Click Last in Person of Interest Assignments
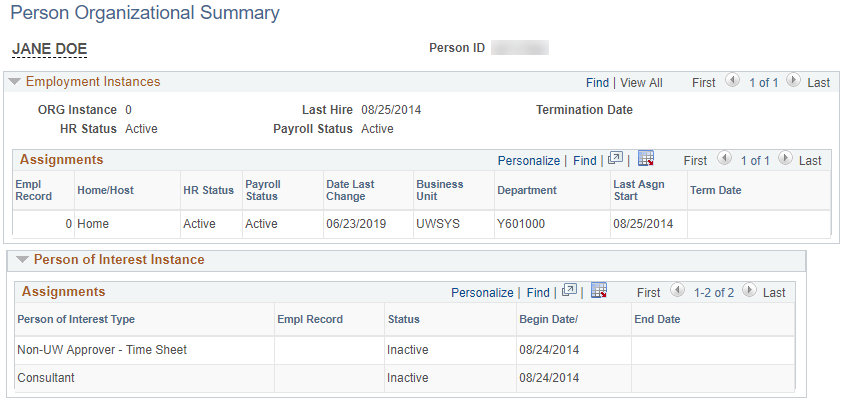Image resolution: width=845 pixels, height=400 pixels. pyautogui.click(x=774, y=293)
